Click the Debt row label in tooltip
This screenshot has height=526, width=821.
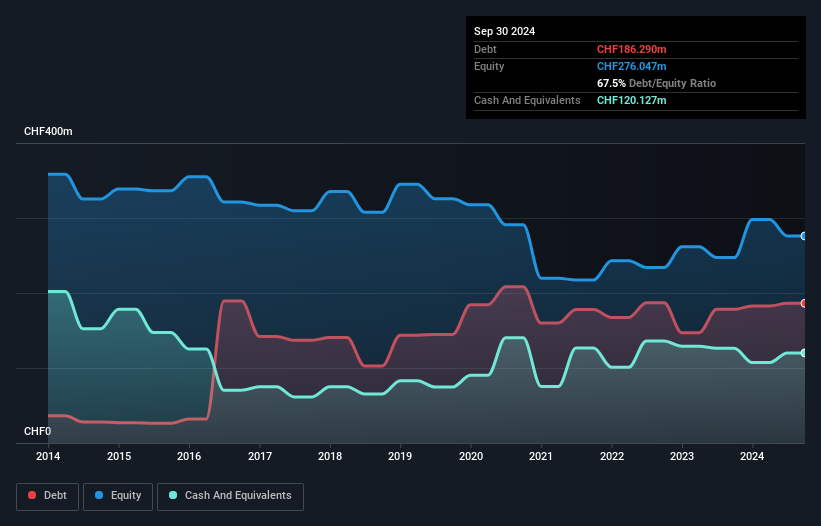[485, 49]
